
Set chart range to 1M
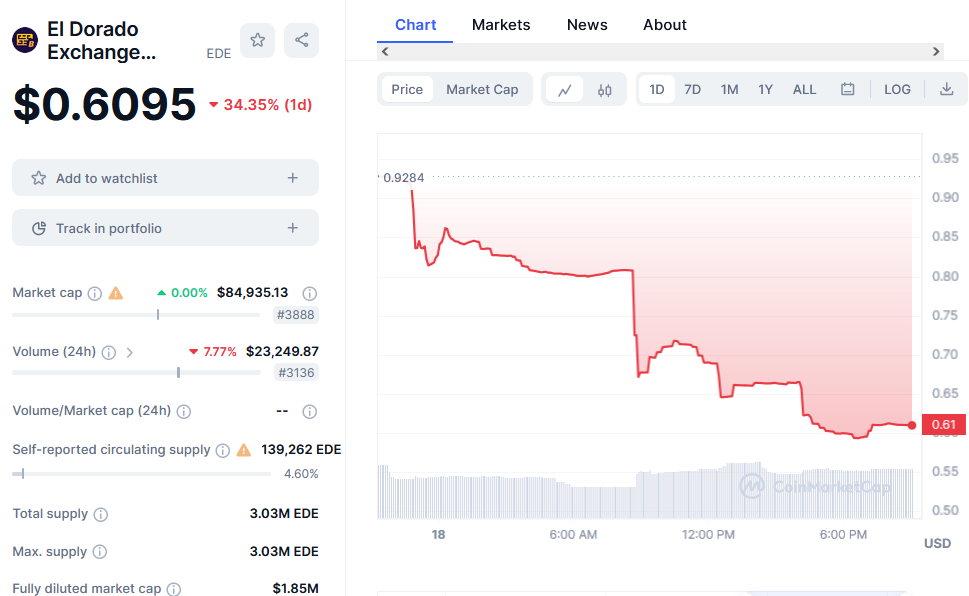click(x=729, y=90)
